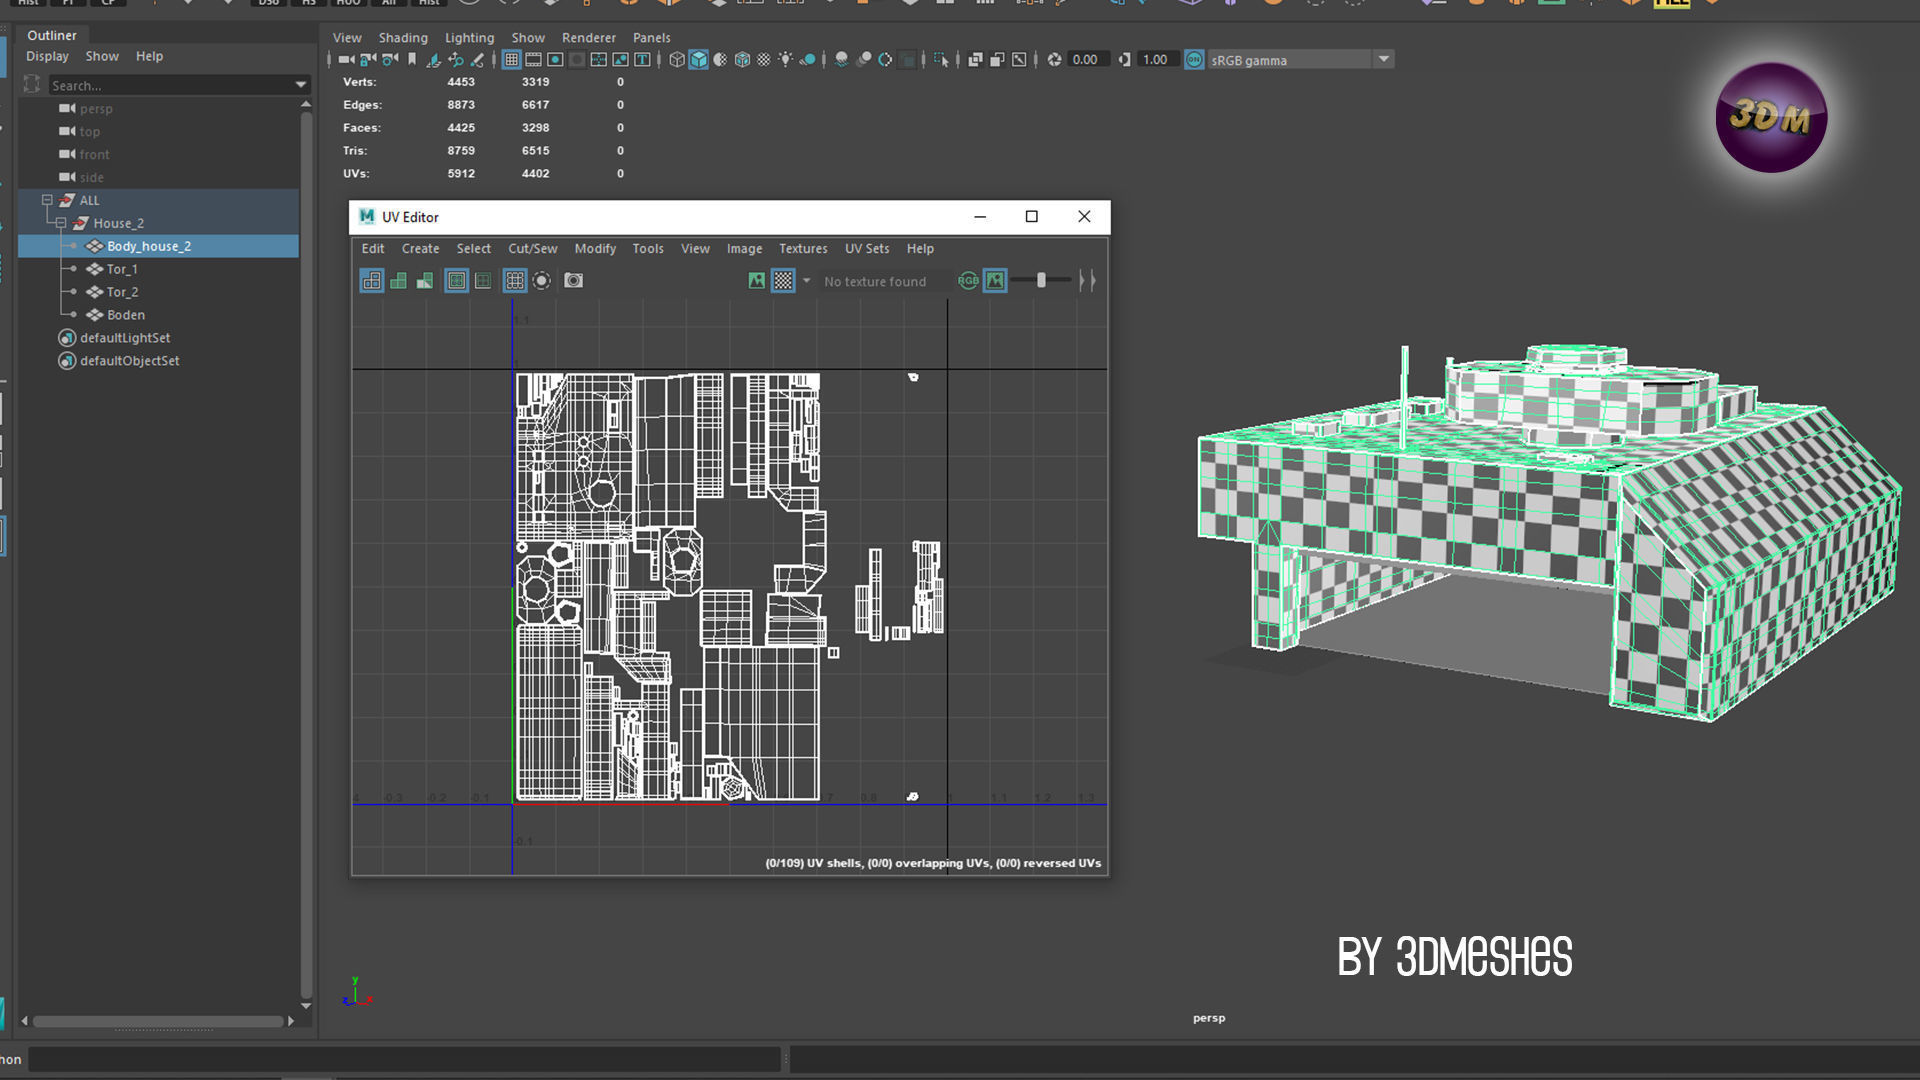The width and height of the screenshot is (1920, 1080).
Task: Switch viewport to Wireframe shading icon
Action: (677, 60)
